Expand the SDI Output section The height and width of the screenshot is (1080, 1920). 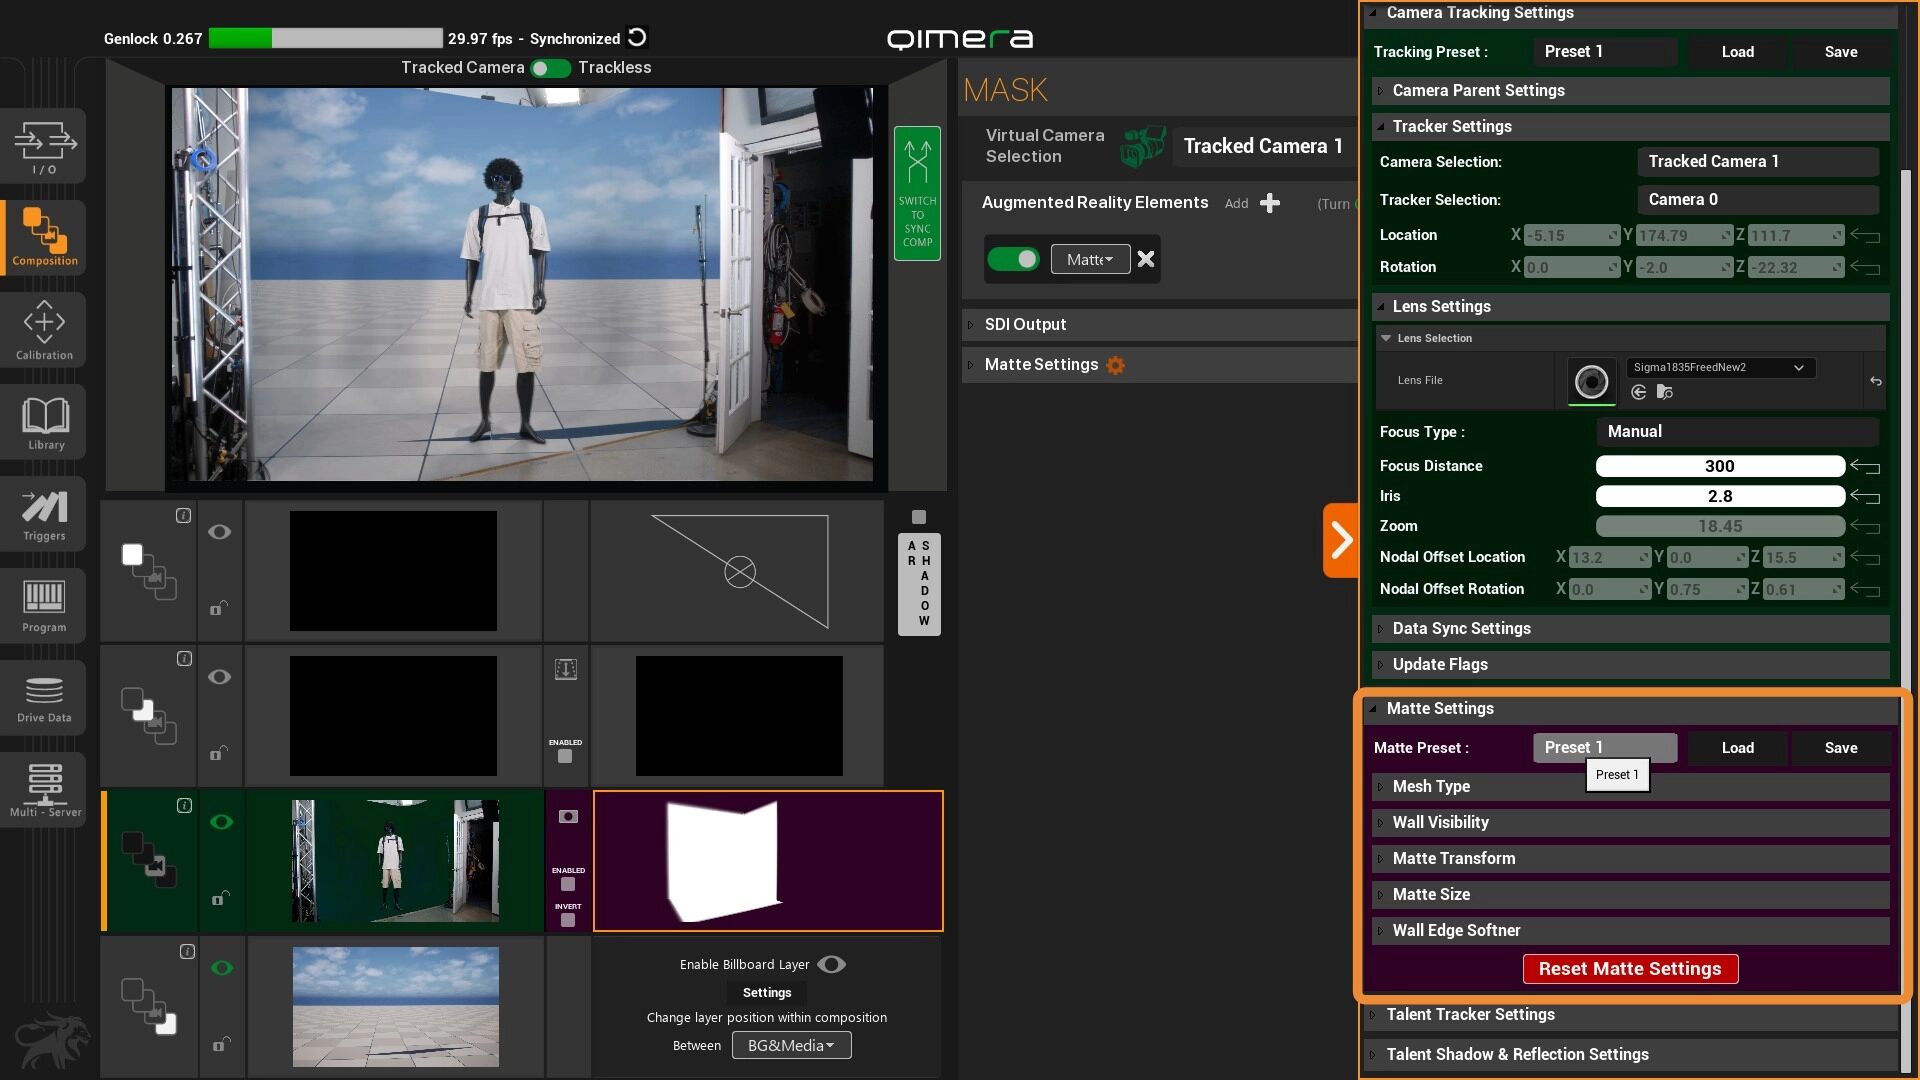(1025, 324)
